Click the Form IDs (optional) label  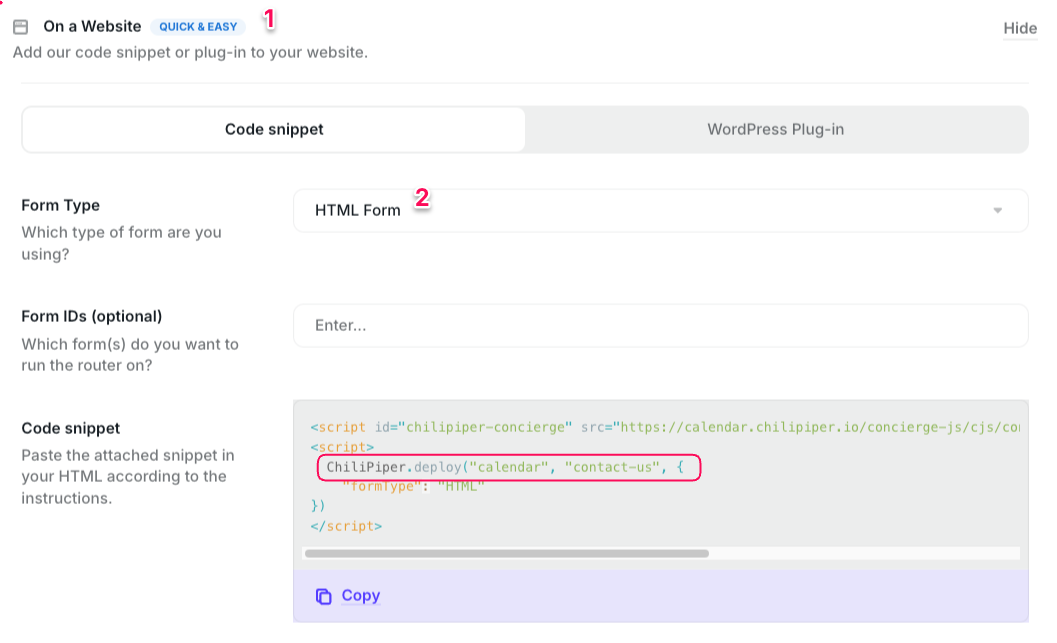[92, 316]
